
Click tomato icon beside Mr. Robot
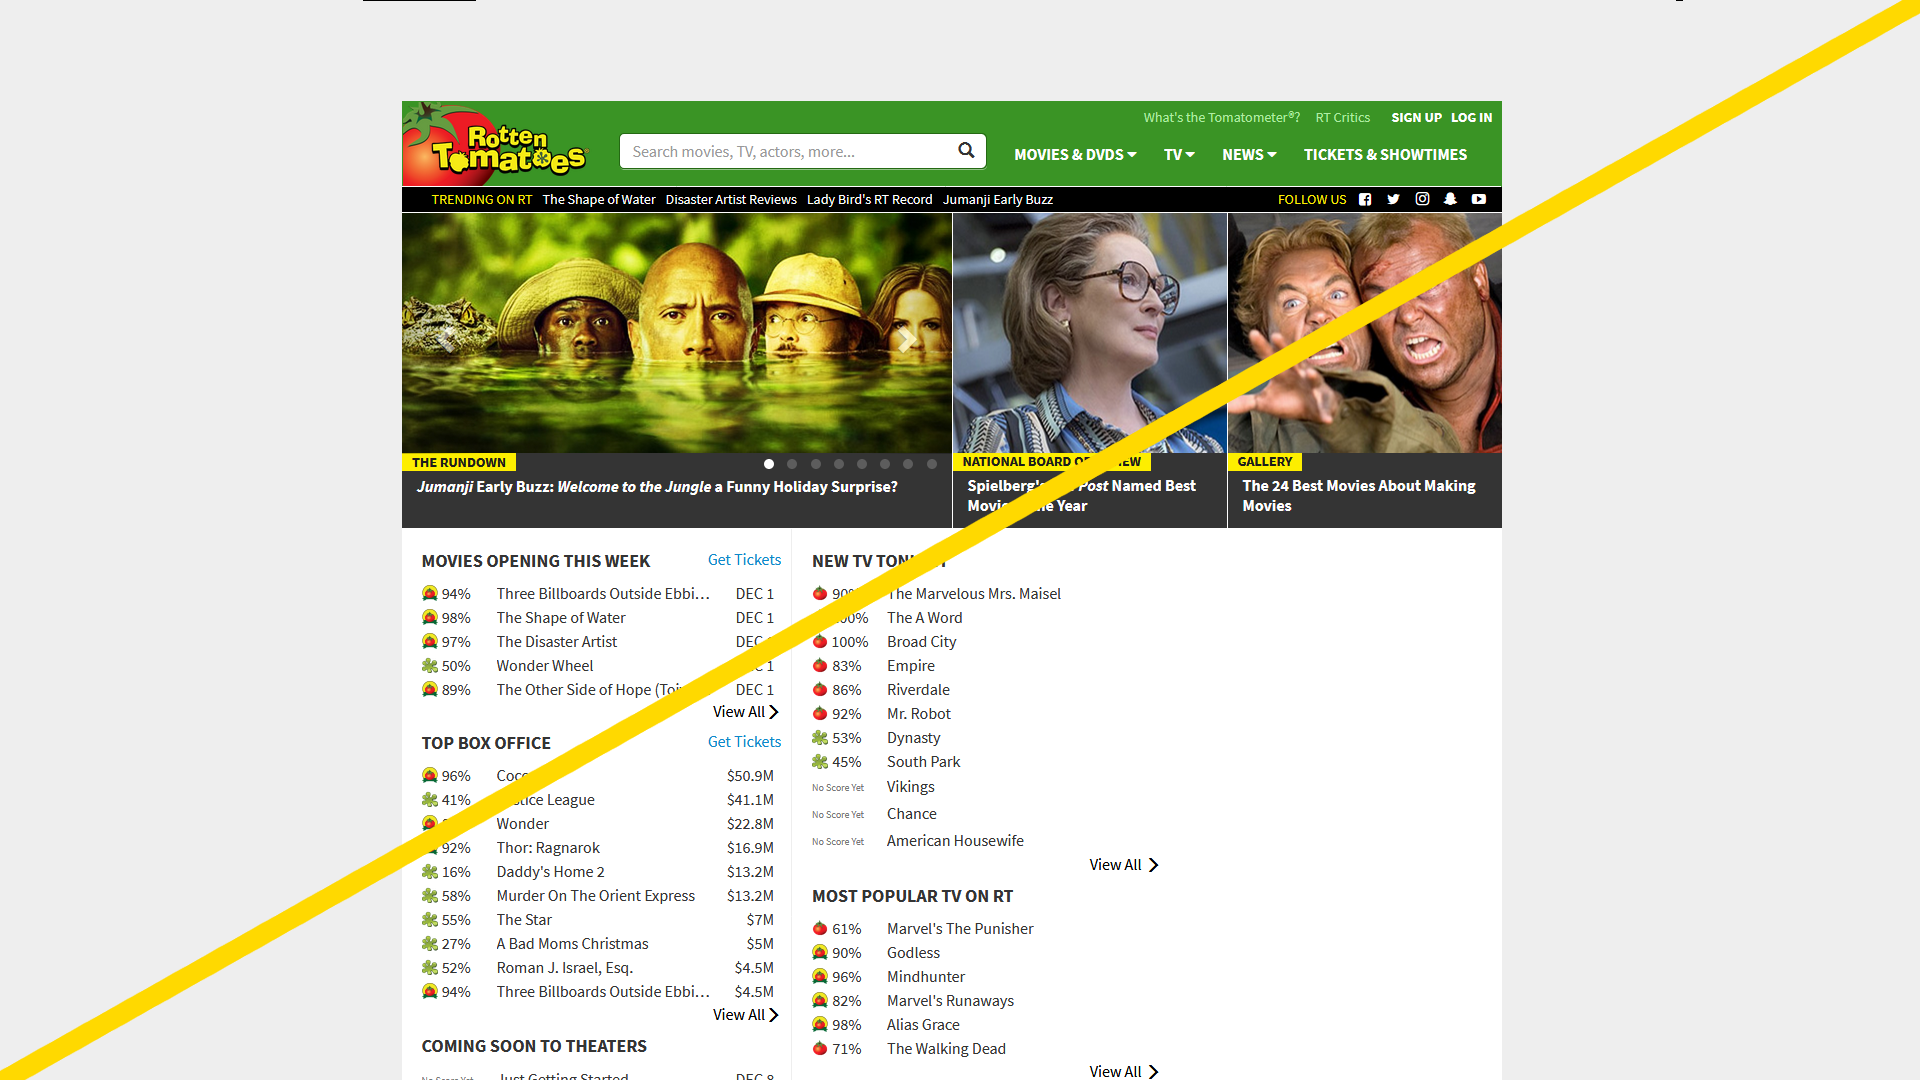click(820, 714)
